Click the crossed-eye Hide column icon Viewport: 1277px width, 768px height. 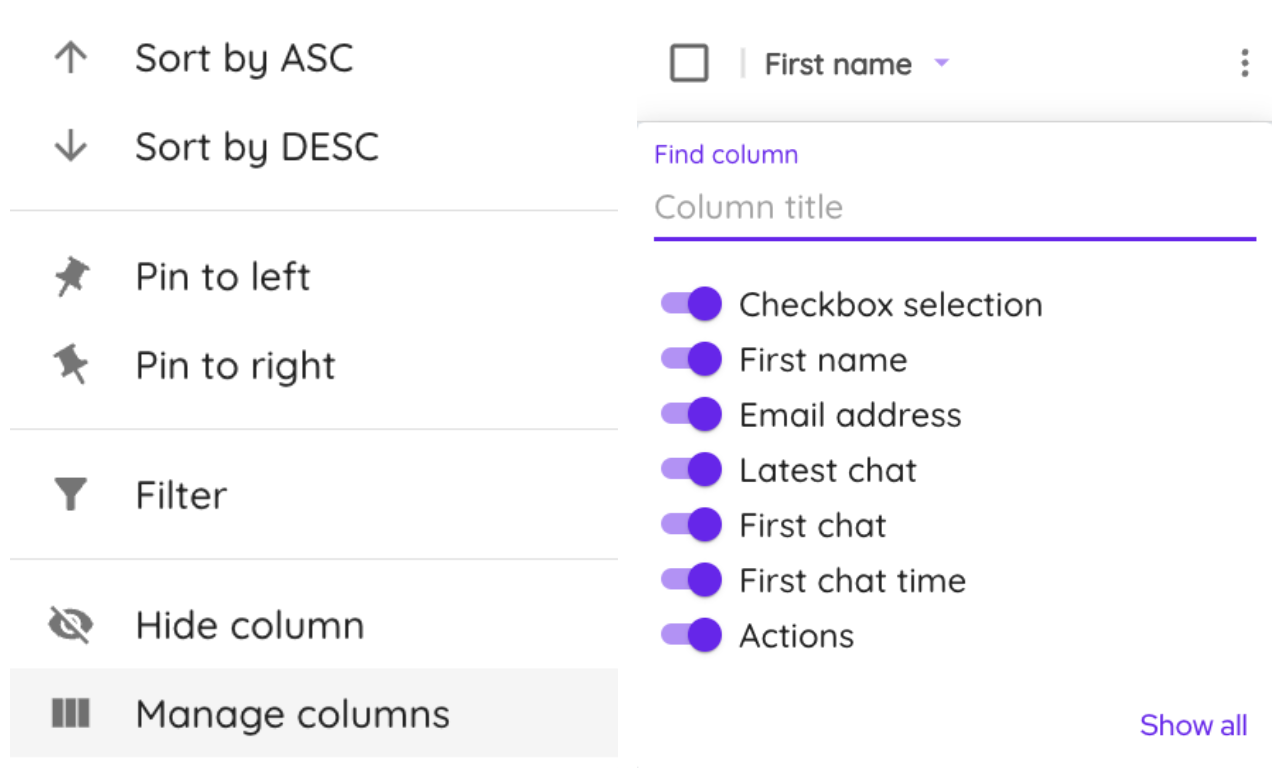[x=70, y=626]
